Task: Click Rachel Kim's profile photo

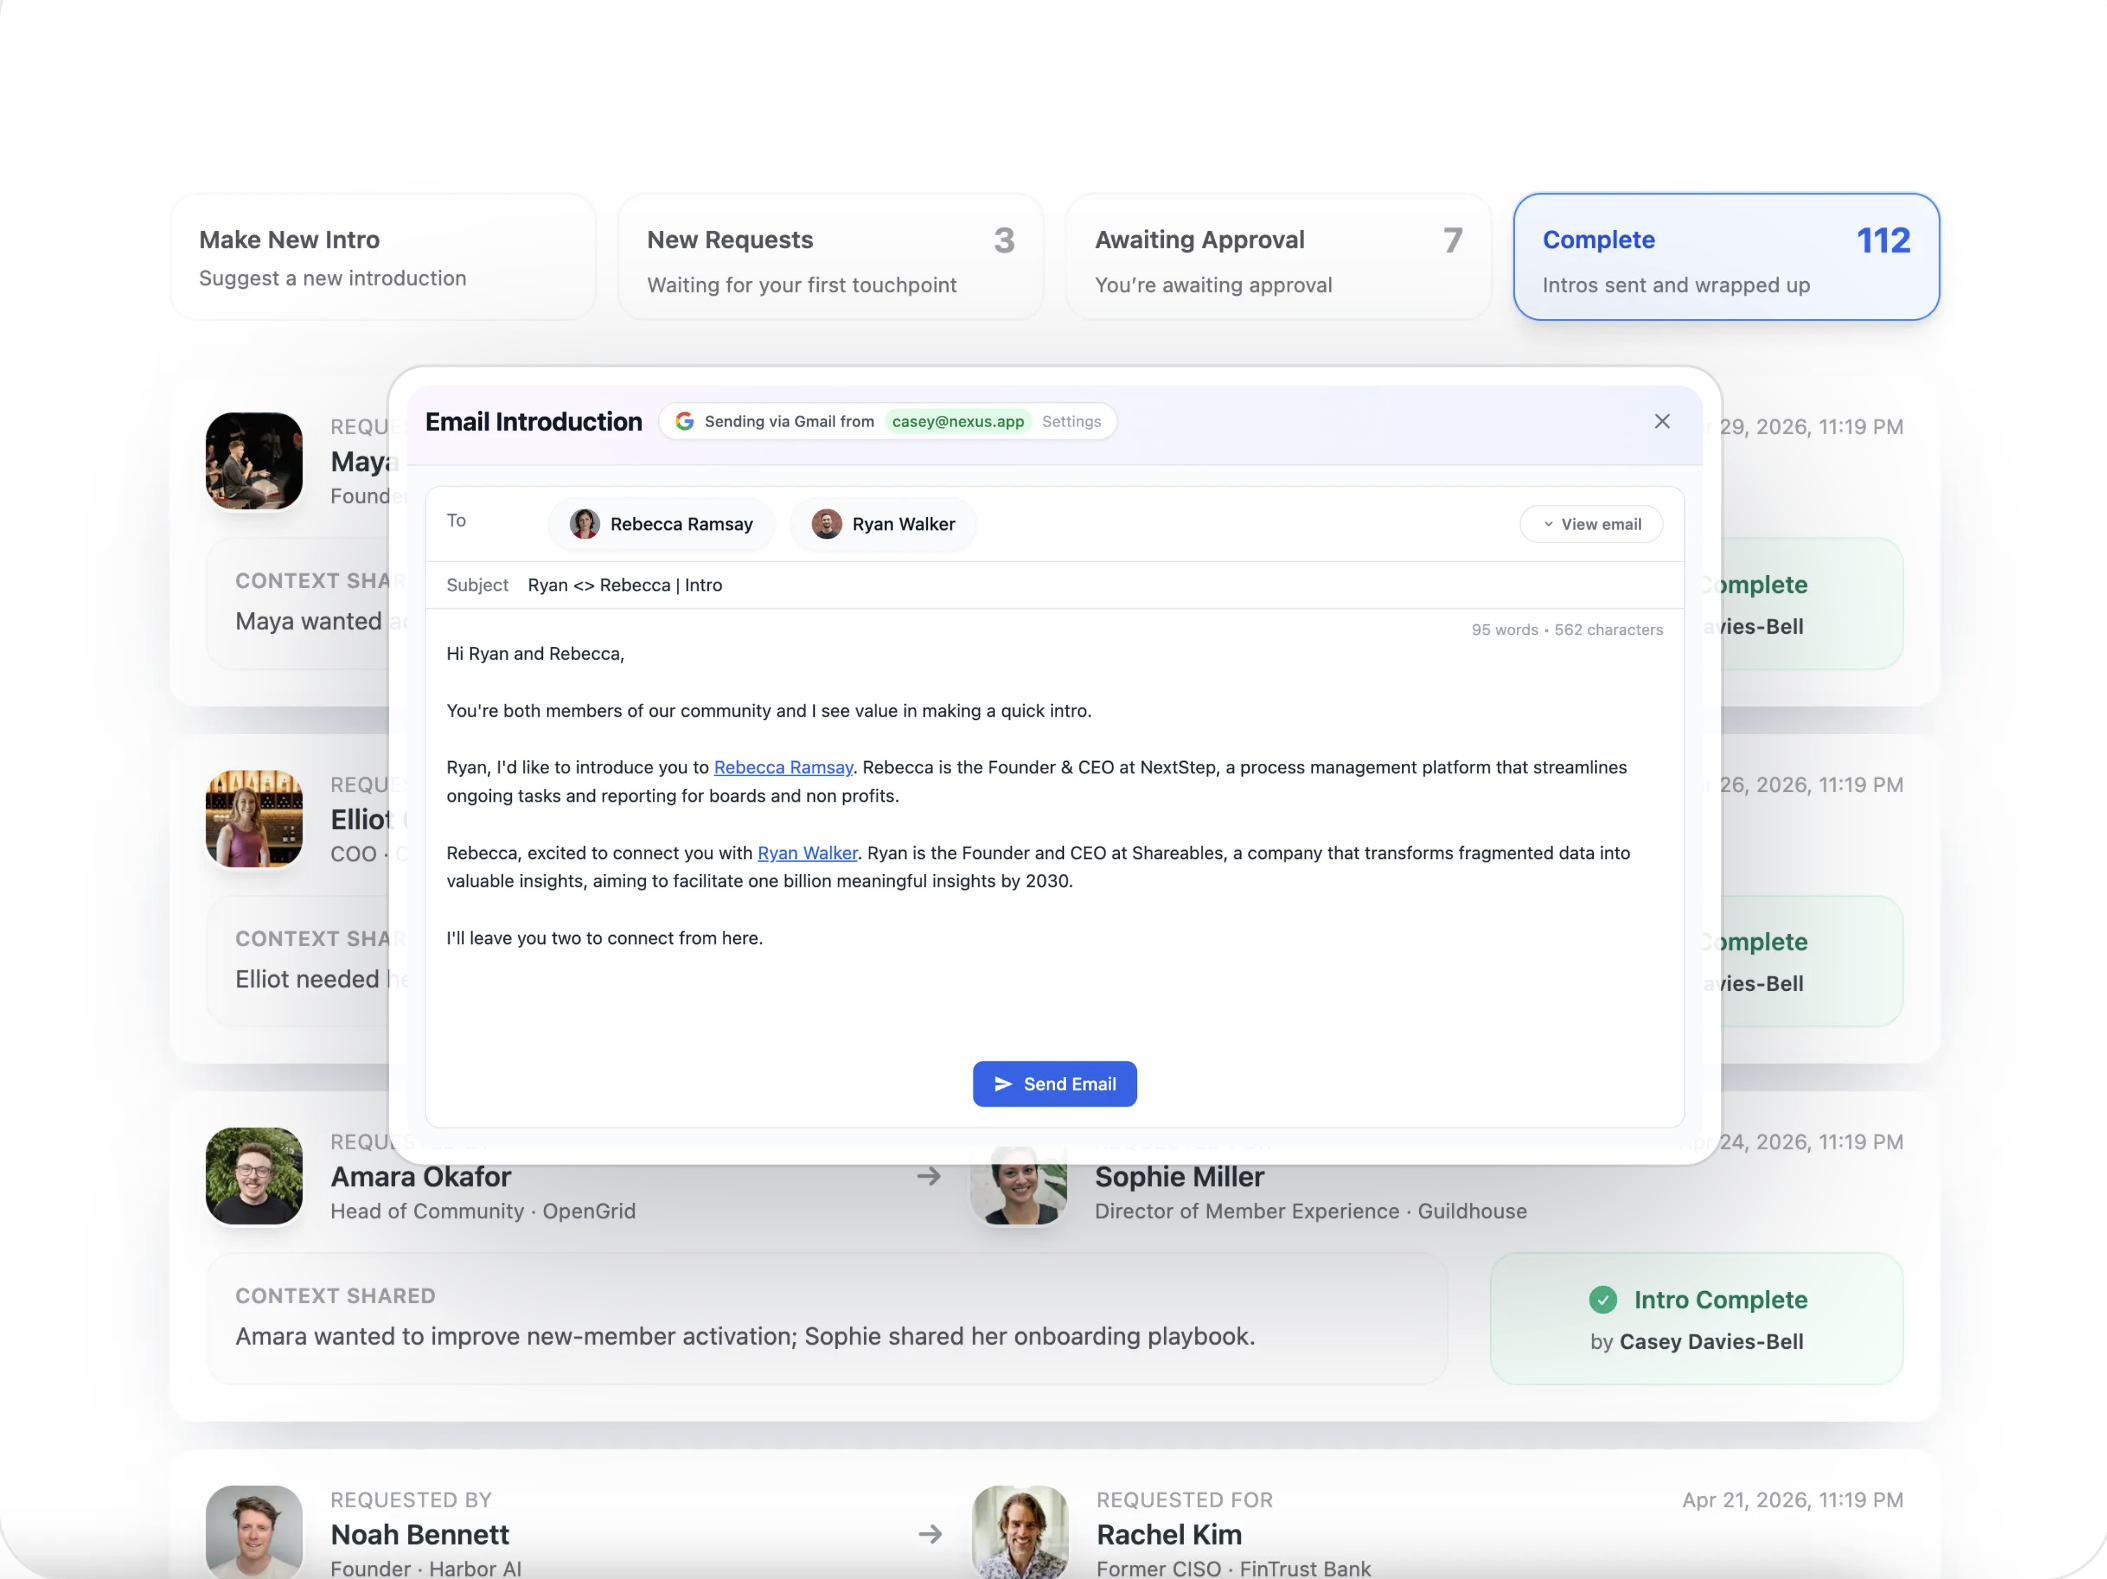Action: 1019,1532
